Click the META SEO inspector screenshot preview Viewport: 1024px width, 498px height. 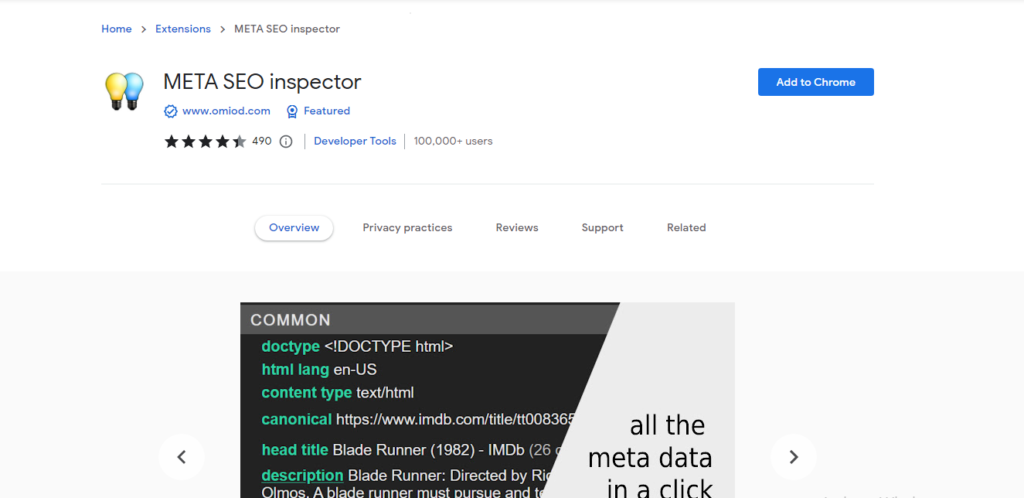[x=487, y=400]
